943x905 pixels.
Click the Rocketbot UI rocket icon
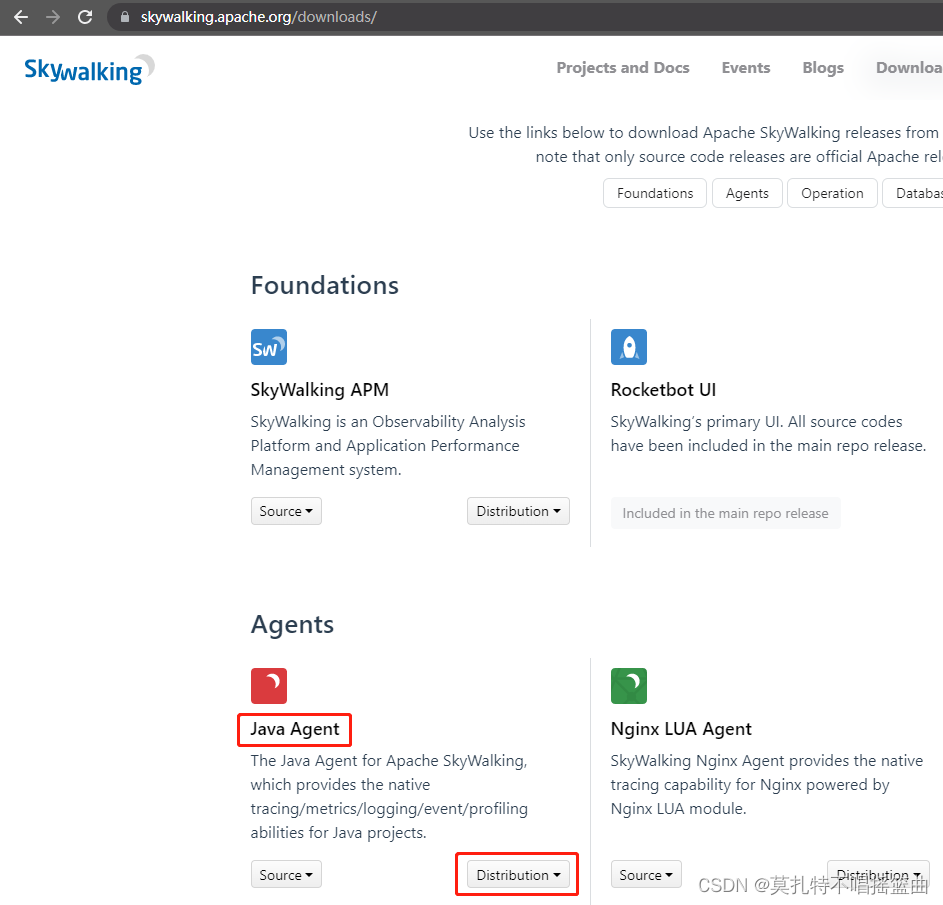point(628,347)
